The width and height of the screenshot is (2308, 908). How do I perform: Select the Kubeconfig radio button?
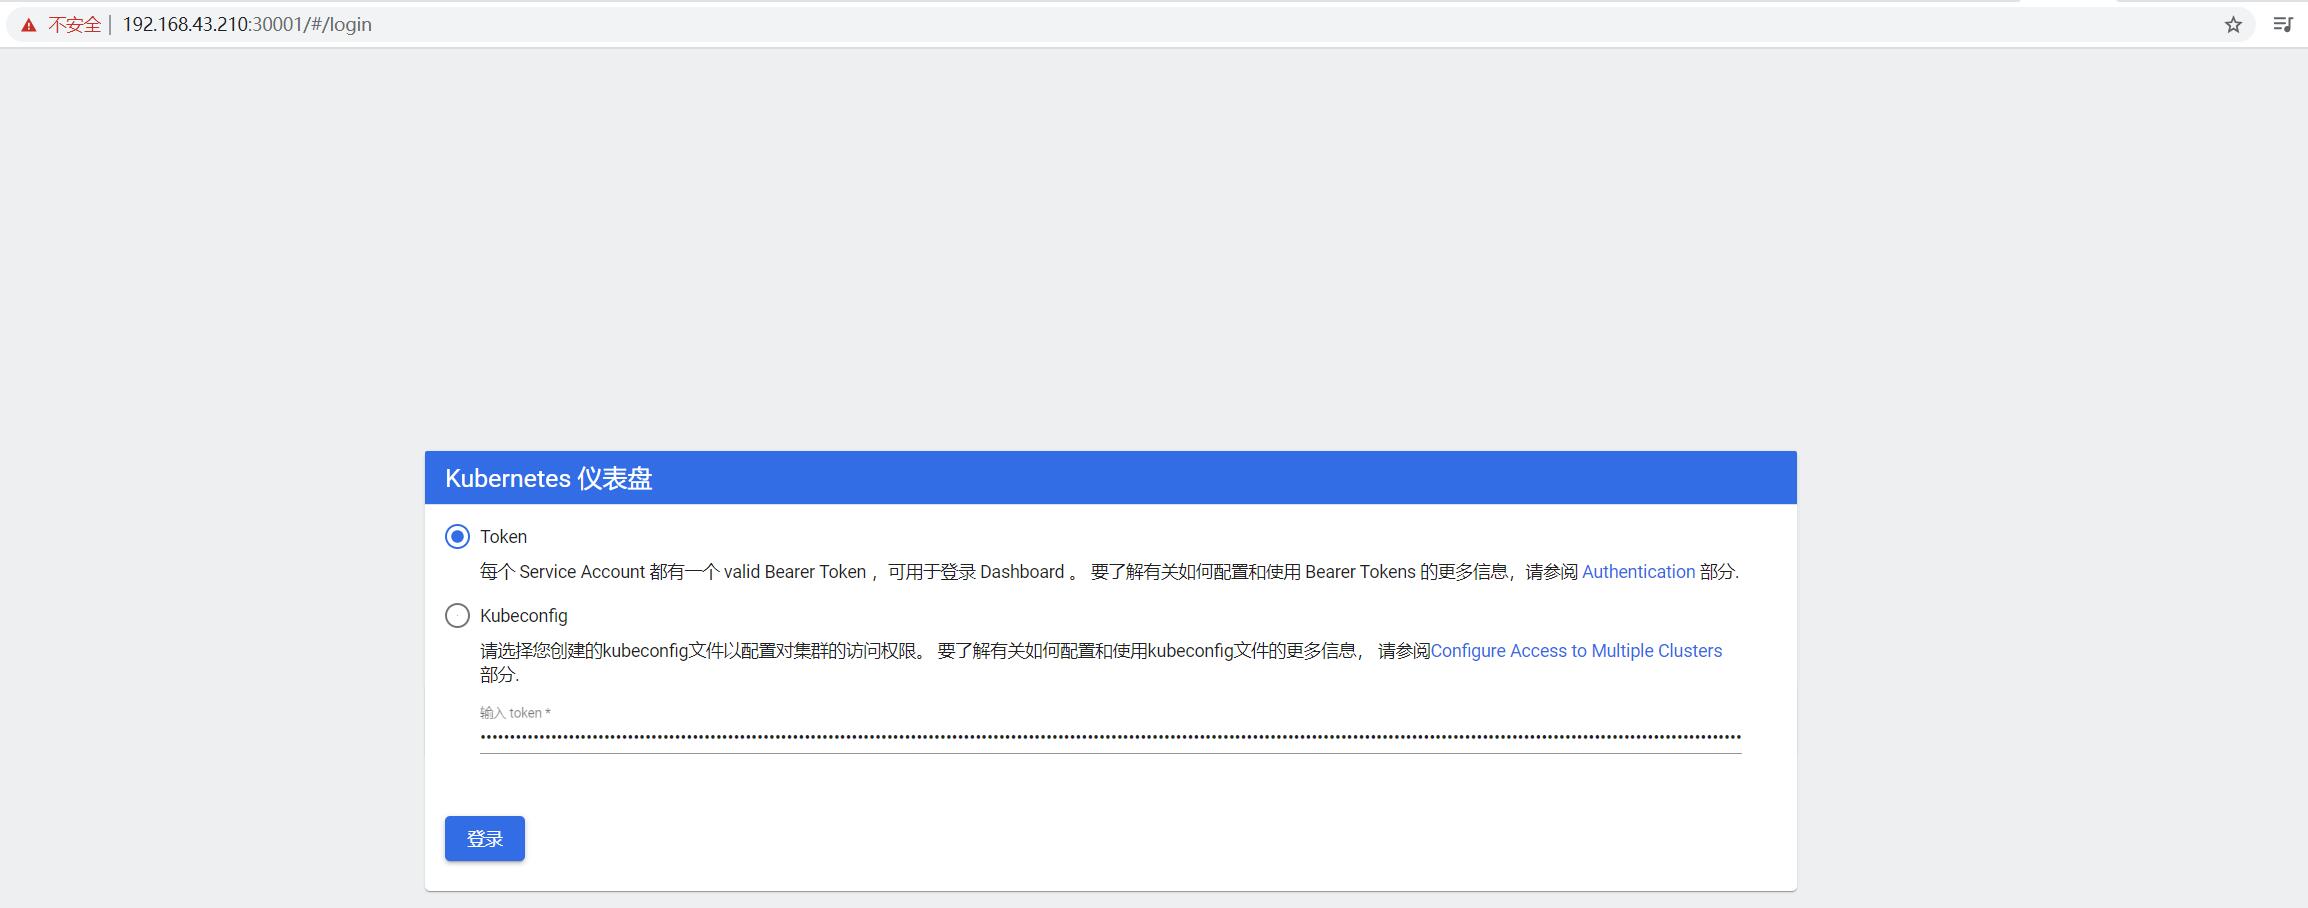[x=457, y=616]
